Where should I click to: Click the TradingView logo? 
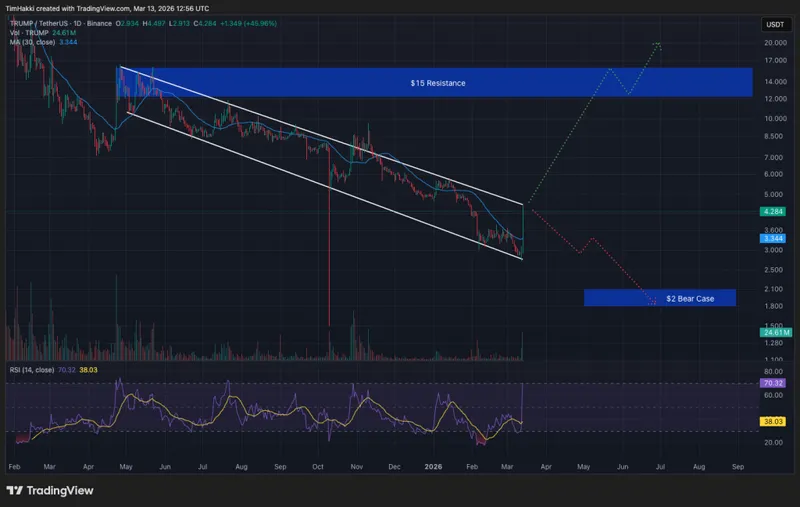[x=50, y=491]
